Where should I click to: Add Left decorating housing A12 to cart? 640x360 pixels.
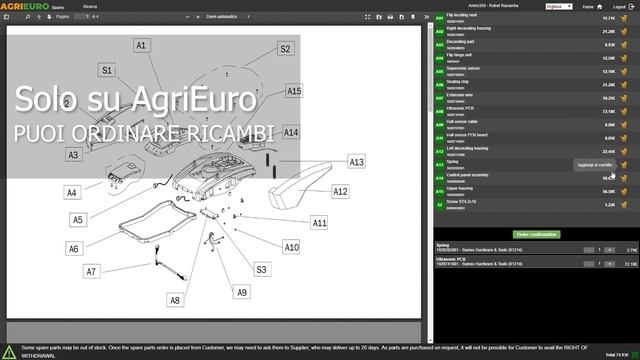point(624,151)
